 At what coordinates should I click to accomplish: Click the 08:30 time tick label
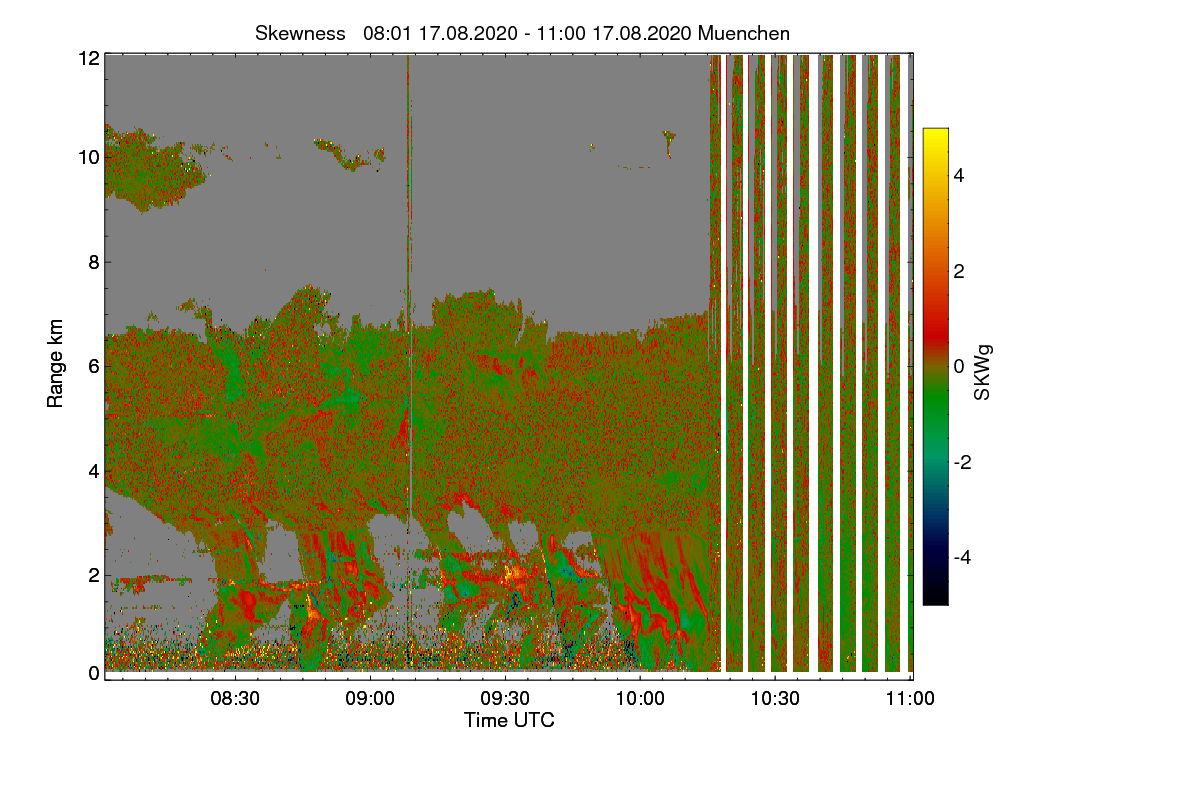[236, 699]
